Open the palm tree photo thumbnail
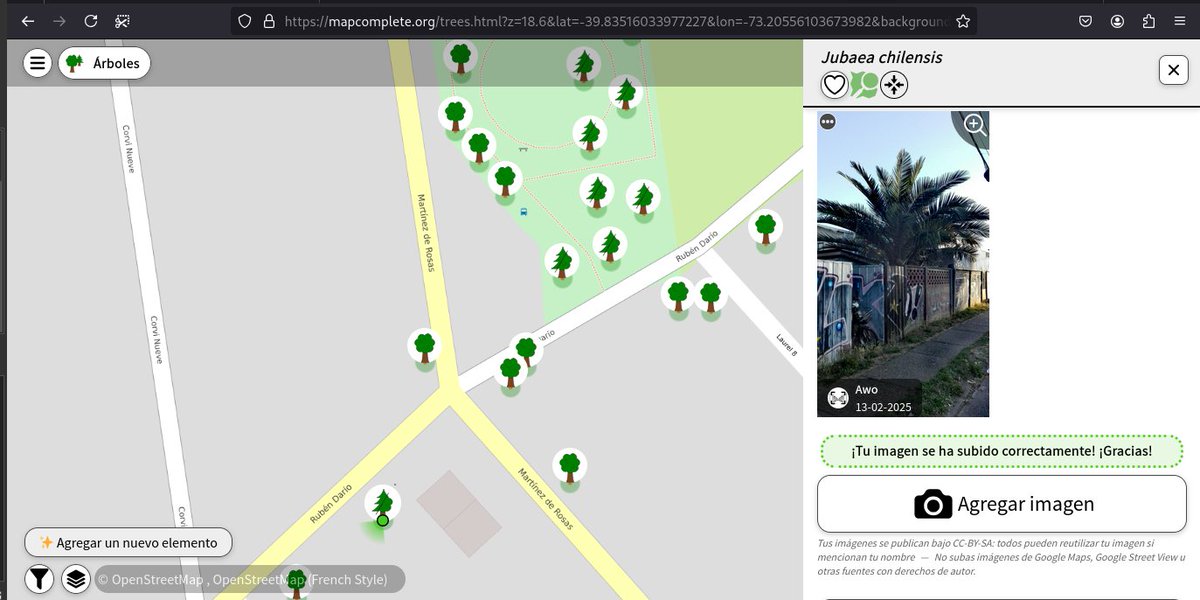1200x600 pixels. tap(903, 264)
